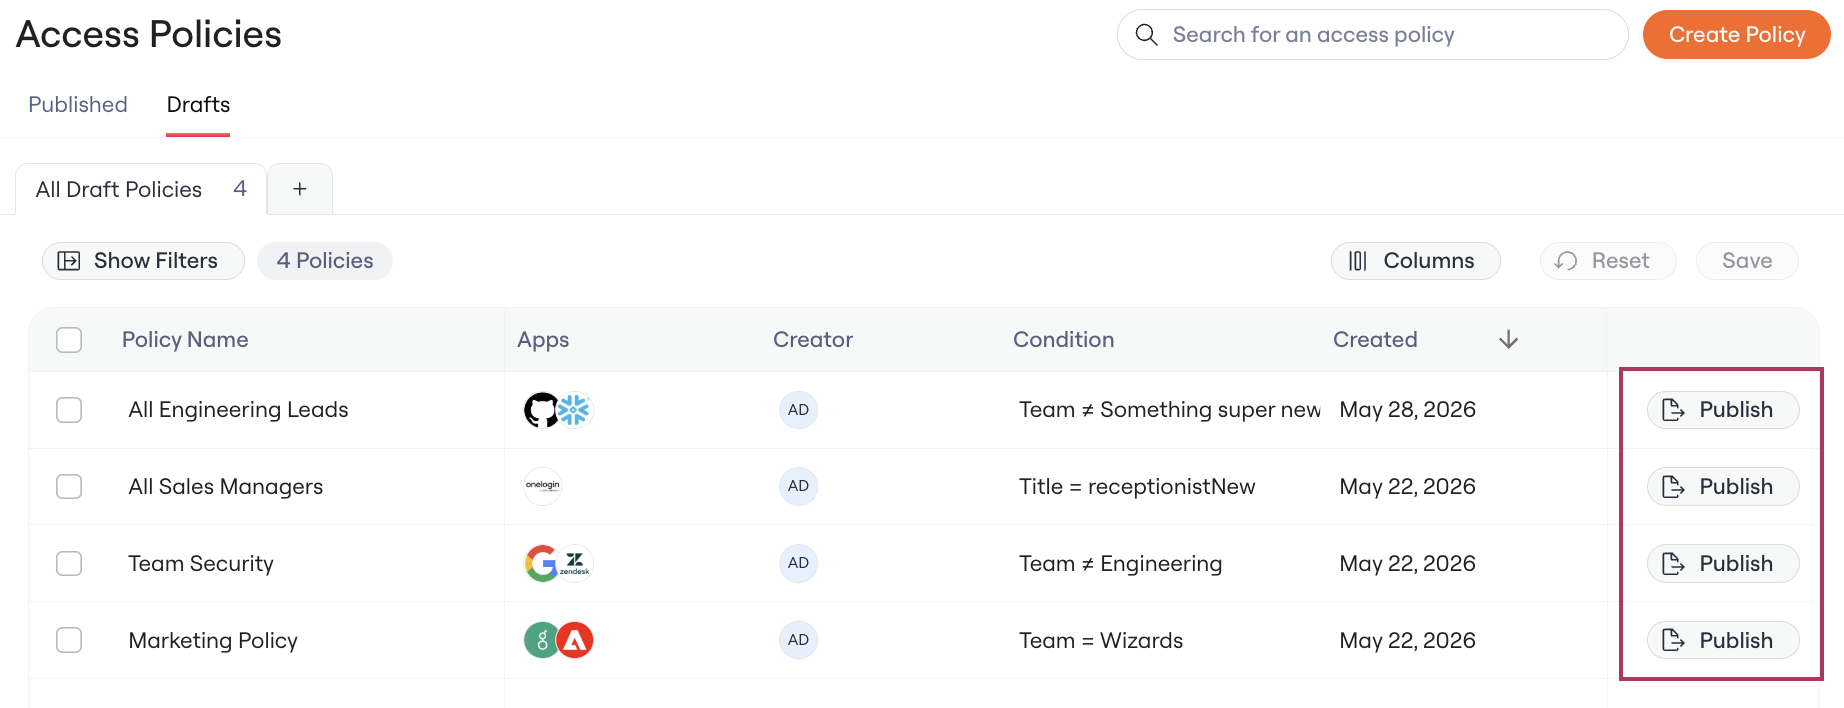Open the All Draft Policies view tab
The width and height of the screenshot is (1844, 708).
pos(141,189)
